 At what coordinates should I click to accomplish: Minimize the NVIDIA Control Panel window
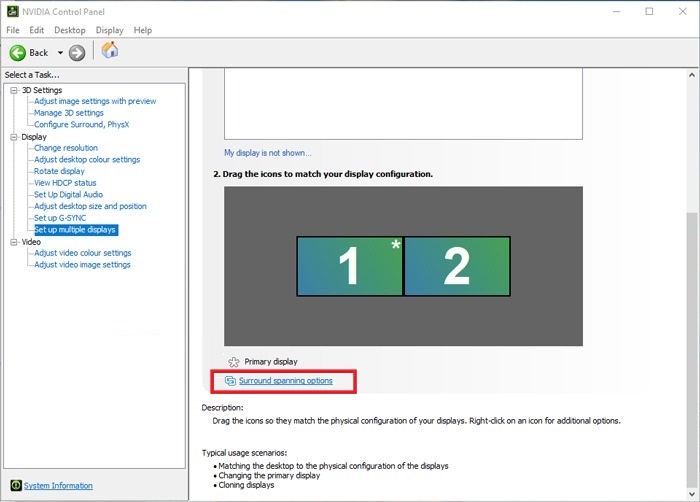(x=617, y=12)
